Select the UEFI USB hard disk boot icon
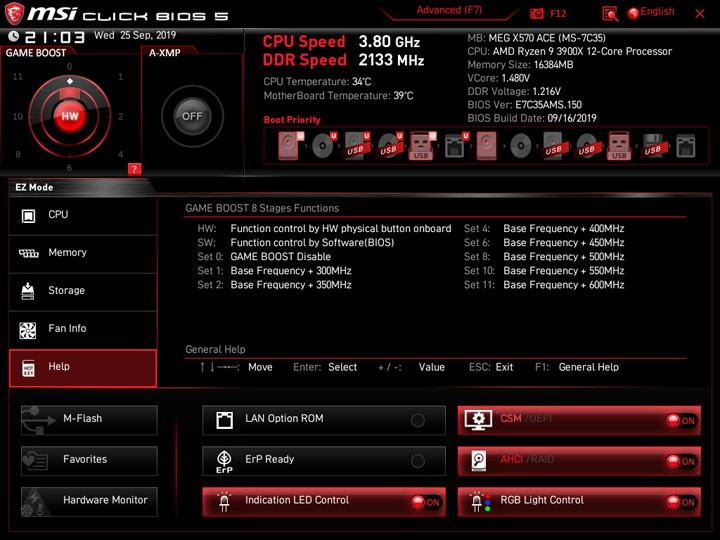720x540 pixels. point(357,146)
